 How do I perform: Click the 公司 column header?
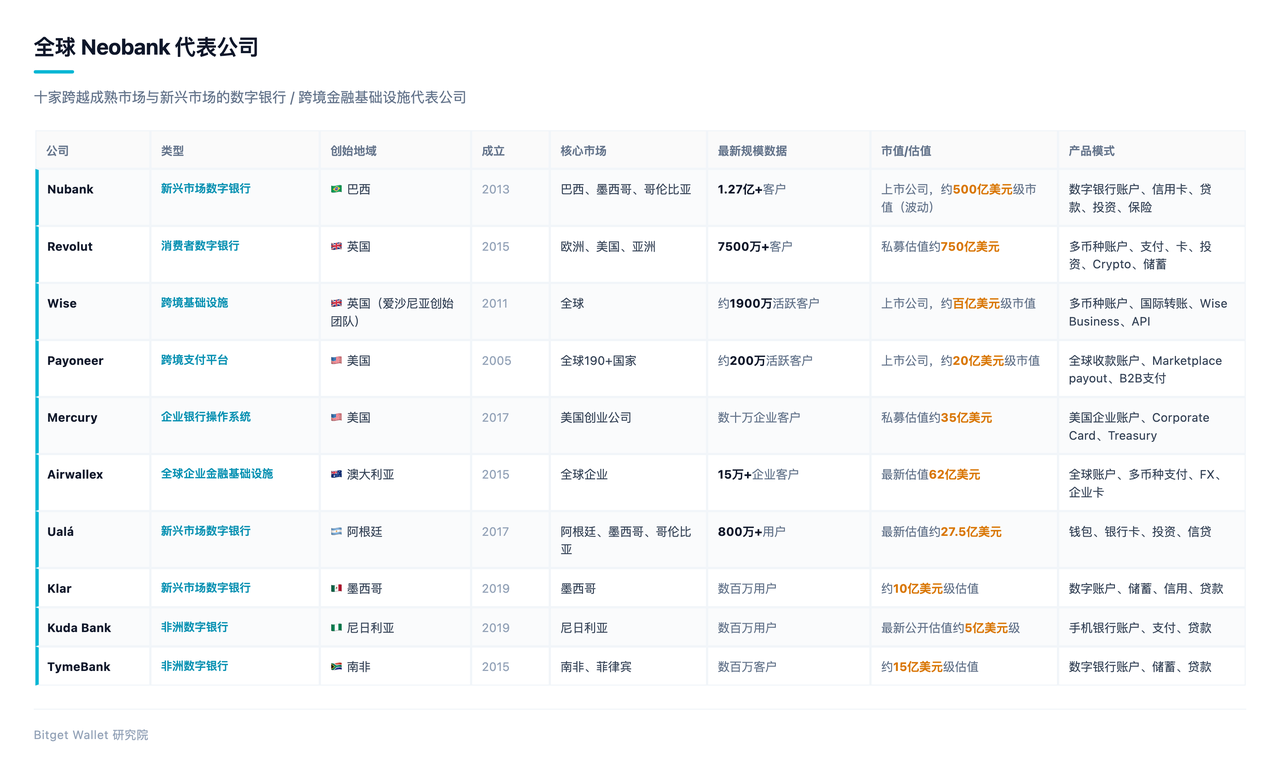point(58,151)
